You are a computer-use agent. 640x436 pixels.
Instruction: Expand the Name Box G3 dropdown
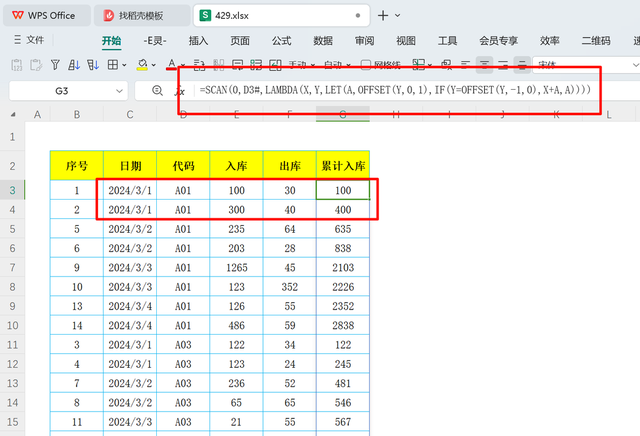click(x=119, y=91)
